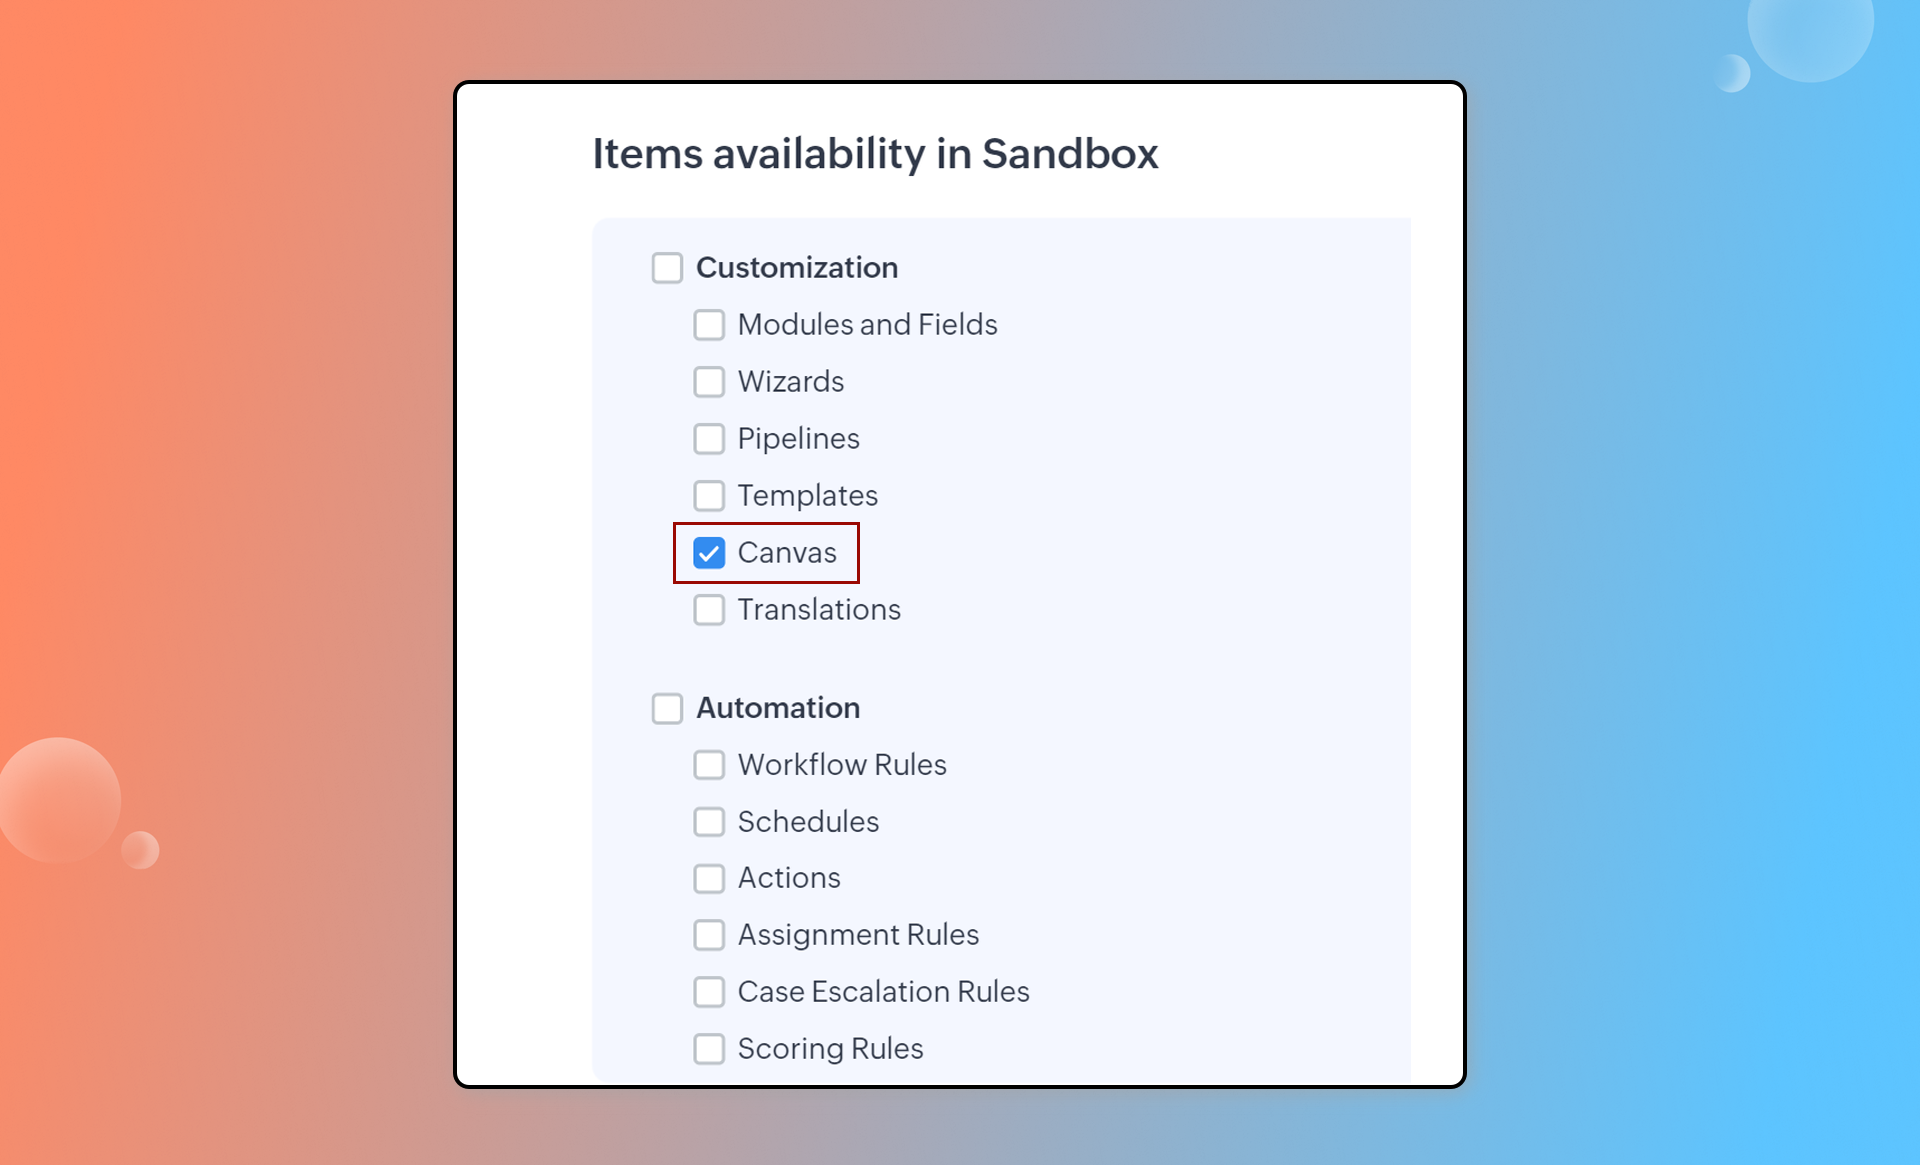The width and height of the screenshot is (1920, 1166).
Task: Check the Assignment Rules checkbox
Action: (x=709, y=935)
